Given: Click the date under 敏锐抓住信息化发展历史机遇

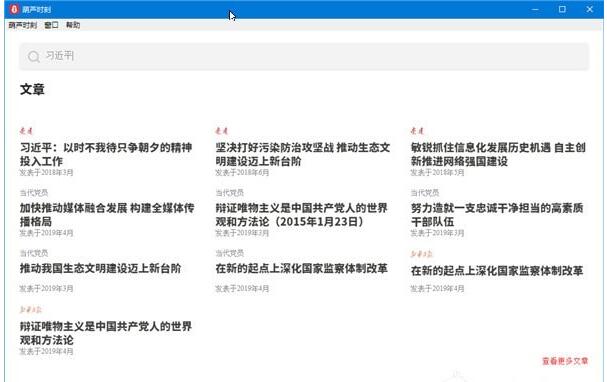Looking at the screenshot, I should pos(437,173).
